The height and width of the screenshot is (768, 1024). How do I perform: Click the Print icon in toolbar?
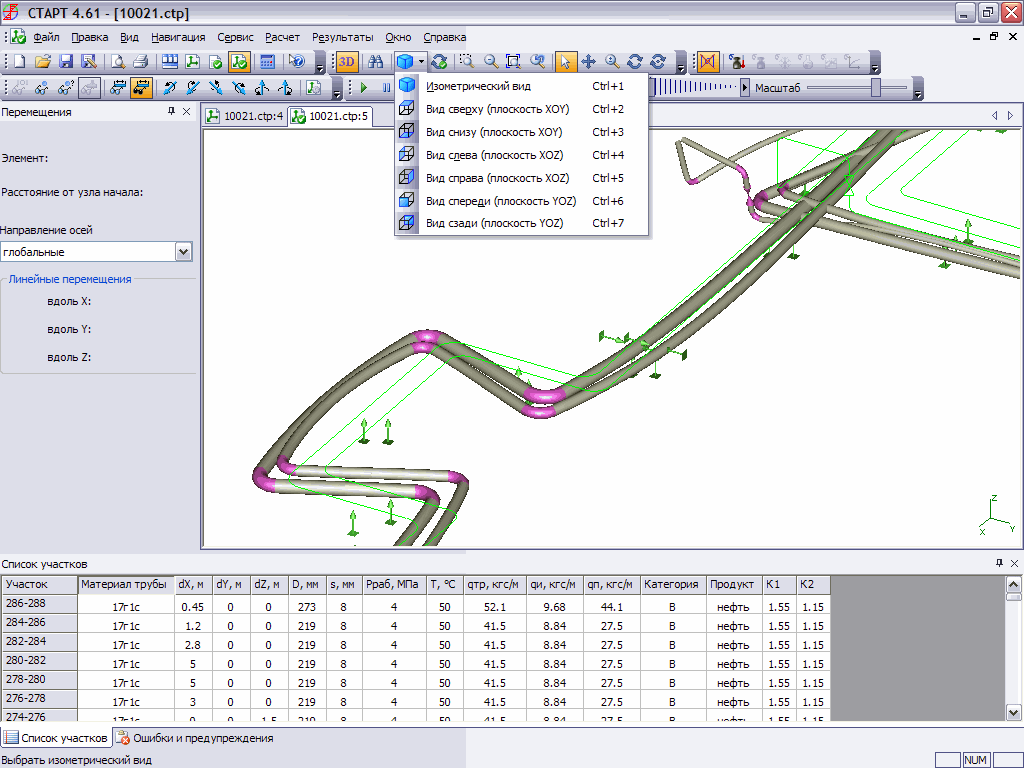pyautogui.click(x=140, y=62)
